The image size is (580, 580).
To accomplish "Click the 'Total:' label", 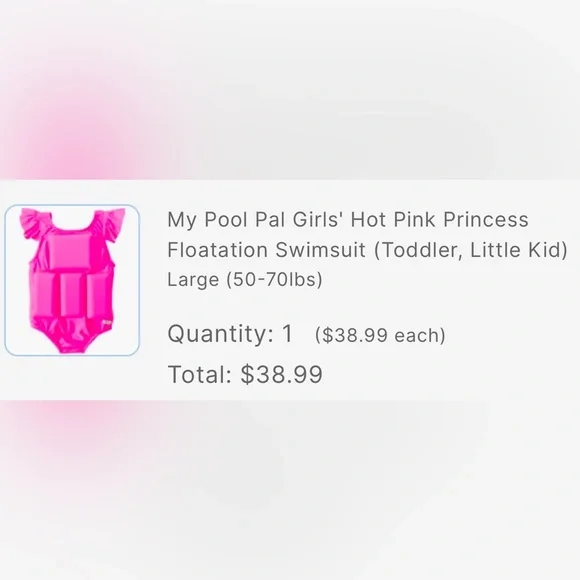I will (200, 374).
